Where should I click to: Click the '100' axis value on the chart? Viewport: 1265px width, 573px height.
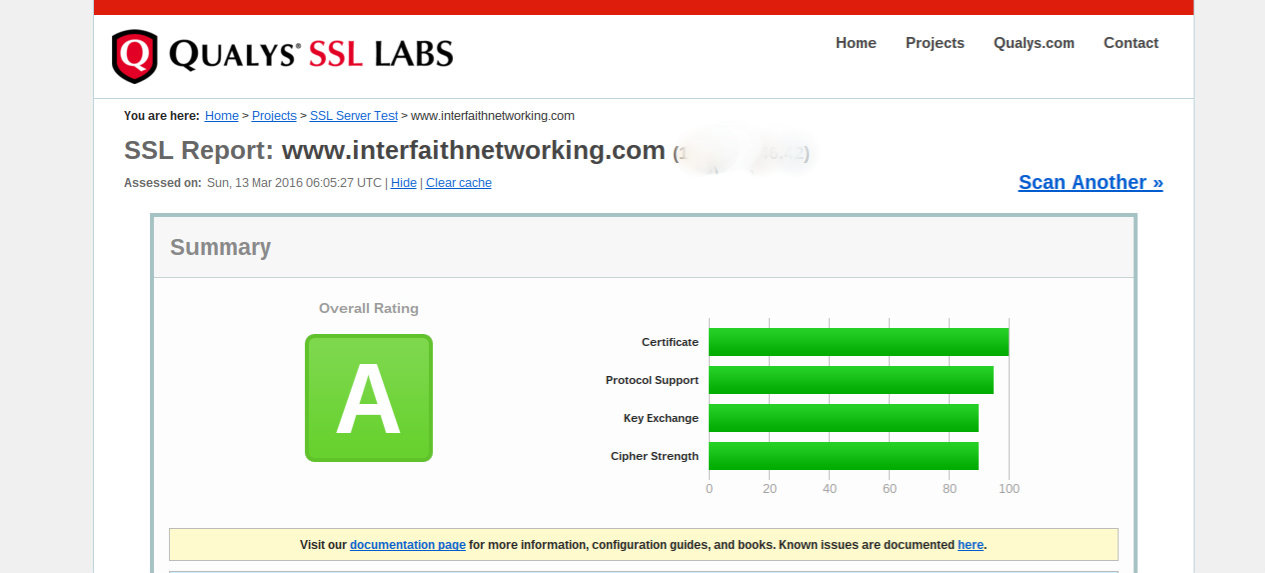point(1009,489)
